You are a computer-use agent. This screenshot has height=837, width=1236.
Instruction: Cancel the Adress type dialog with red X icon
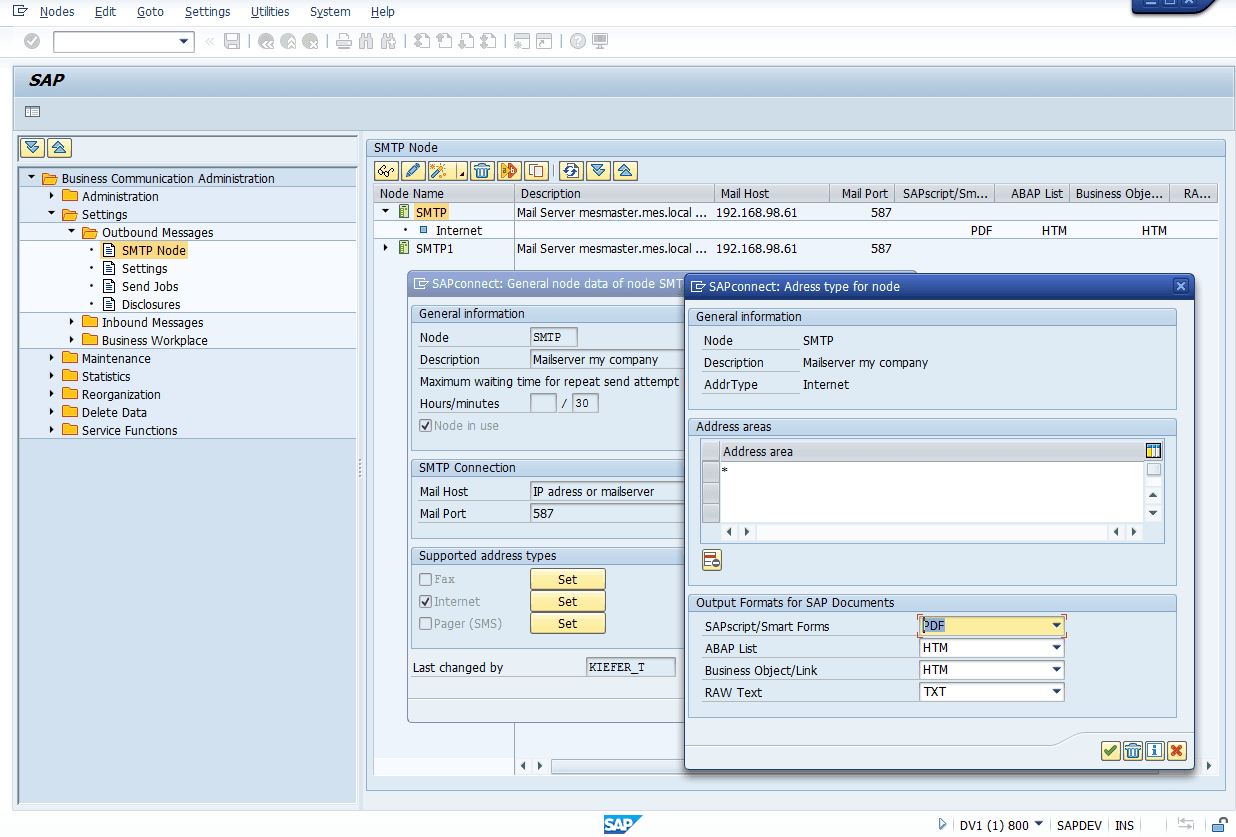[x=1176, y=750]
